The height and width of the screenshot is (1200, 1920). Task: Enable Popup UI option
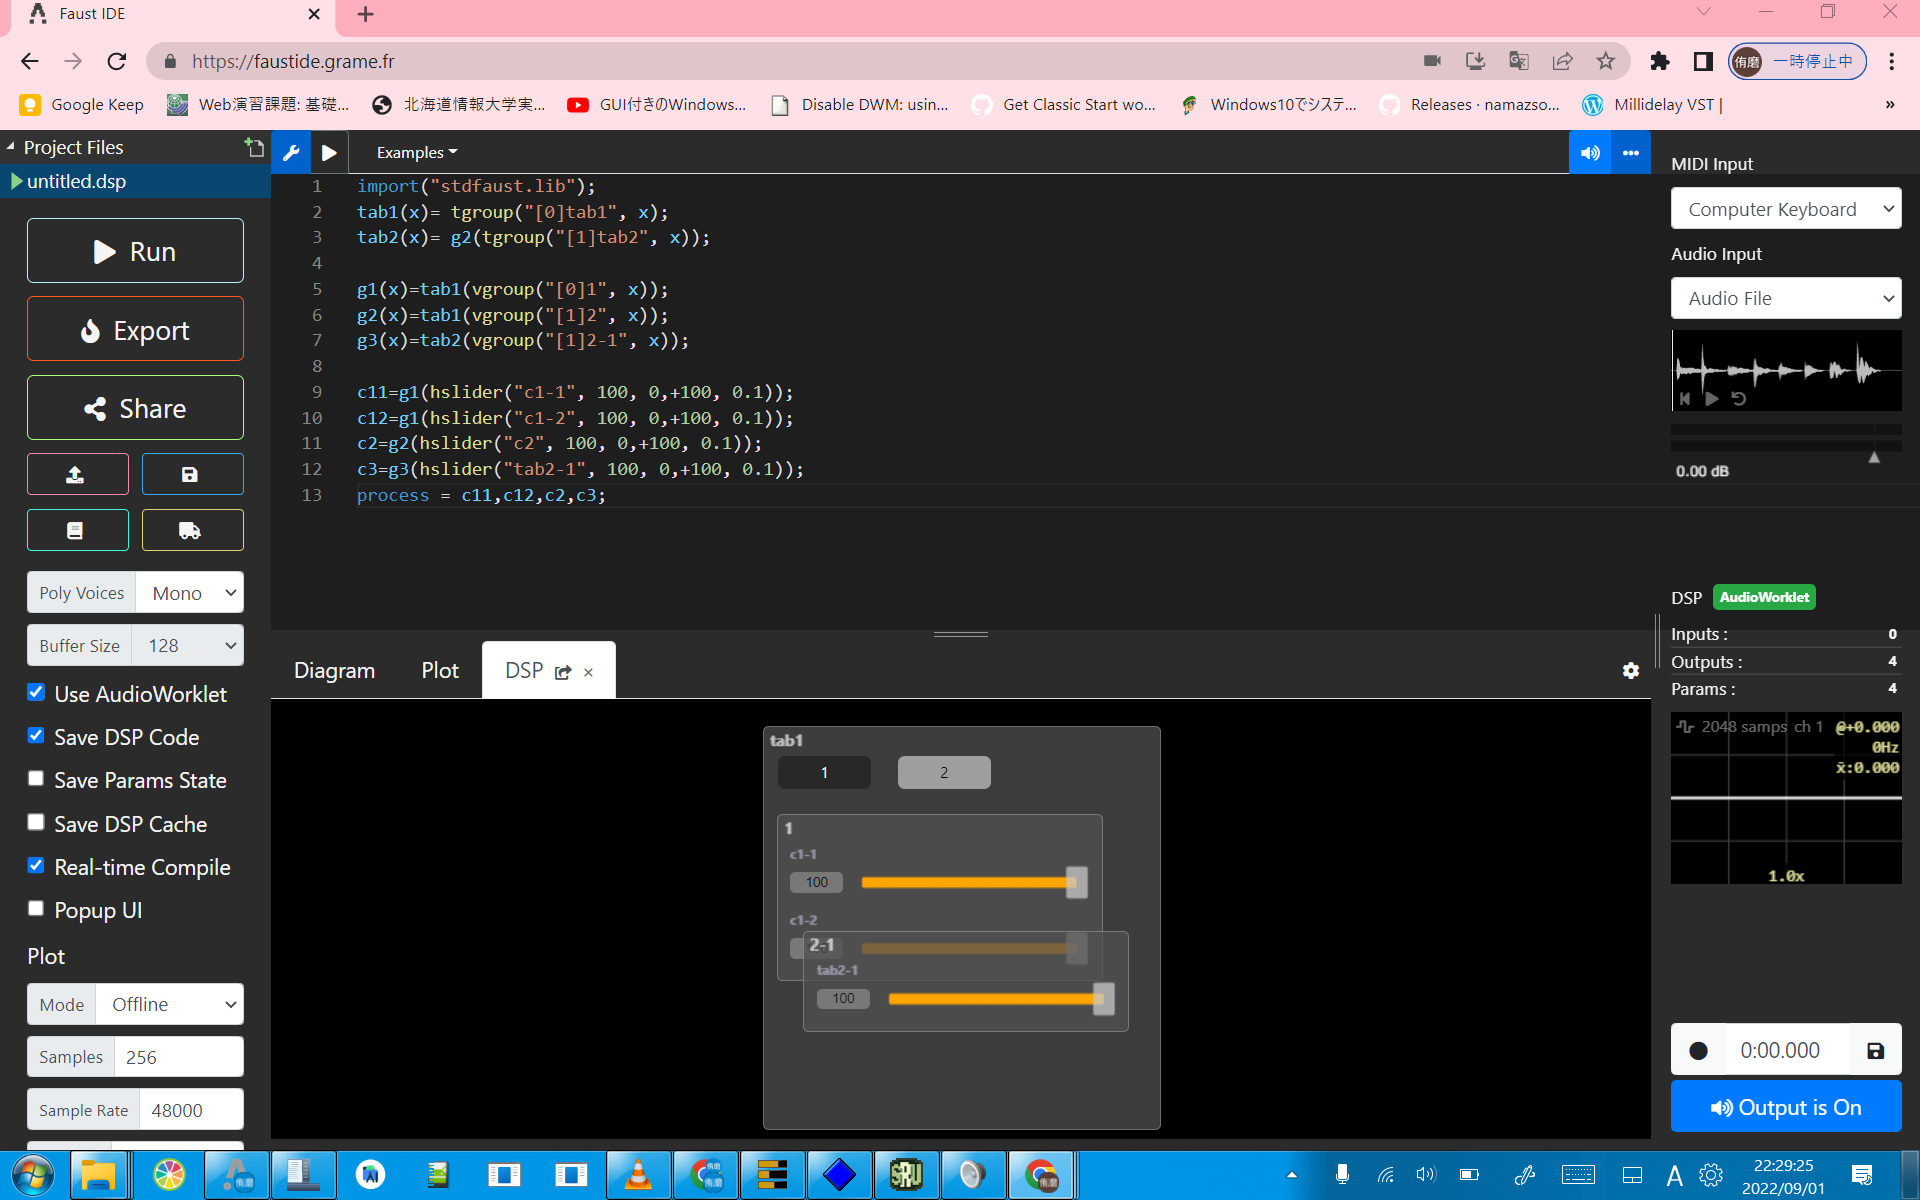pos(36,908)
